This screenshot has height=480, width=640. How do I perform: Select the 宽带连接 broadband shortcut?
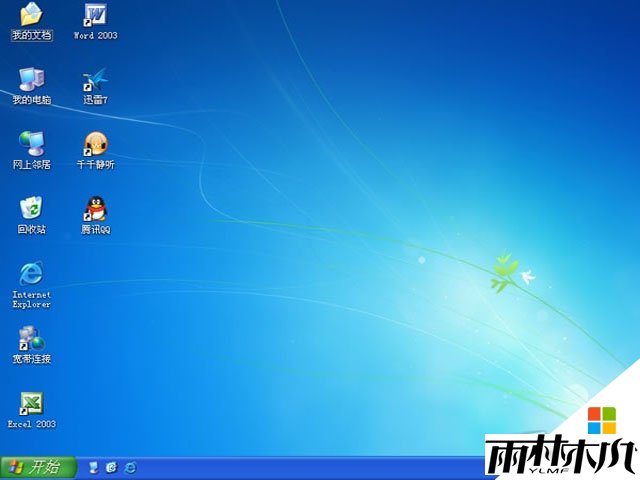(x=31, y=338)
